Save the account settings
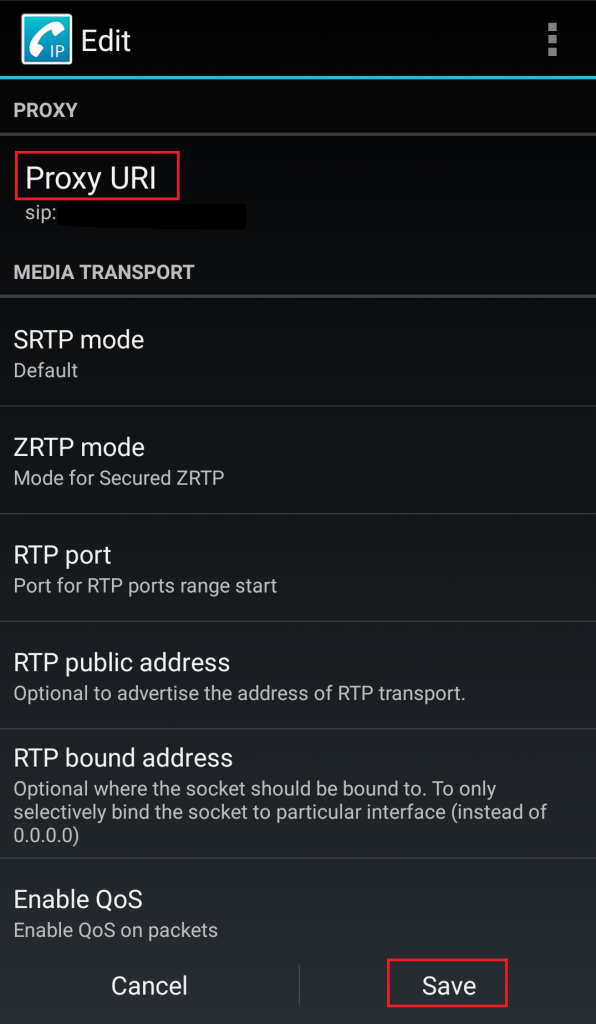This screenshot has height=1024, width=596. [x=448, y=985]
